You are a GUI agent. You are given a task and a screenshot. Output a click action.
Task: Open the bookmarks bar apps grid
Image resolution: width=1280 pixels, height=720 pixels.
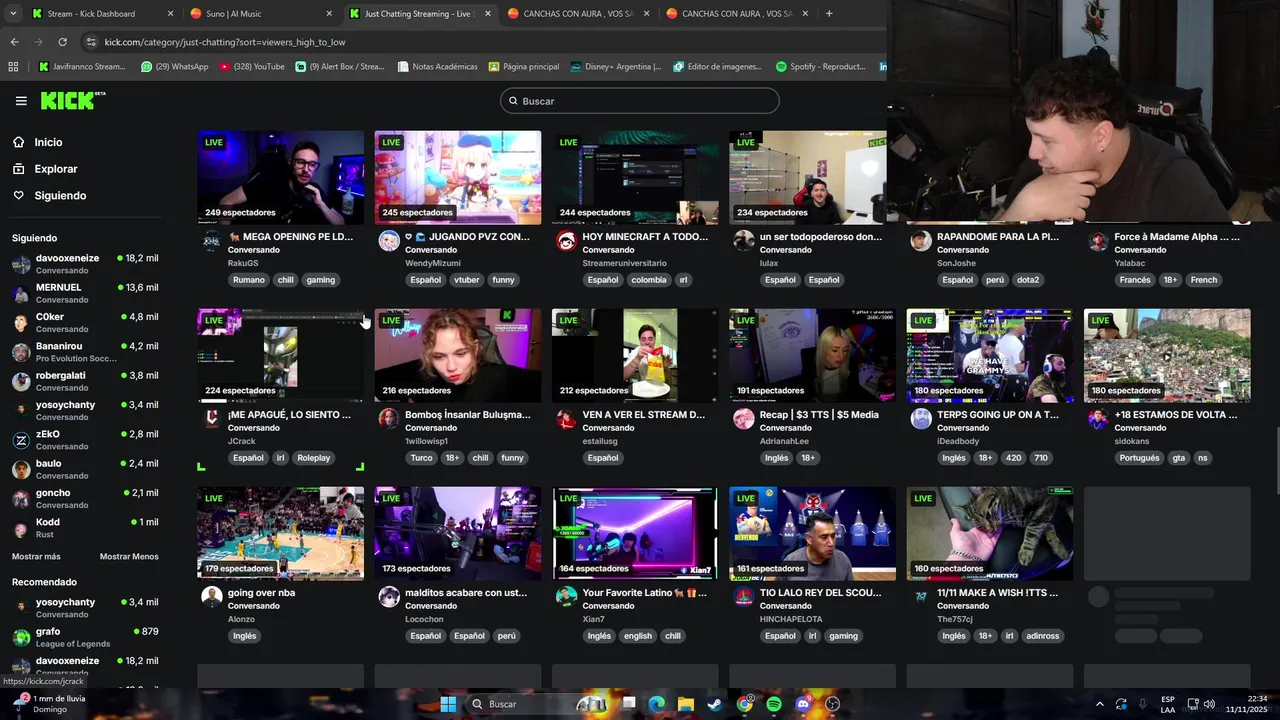tap(13, 67)
